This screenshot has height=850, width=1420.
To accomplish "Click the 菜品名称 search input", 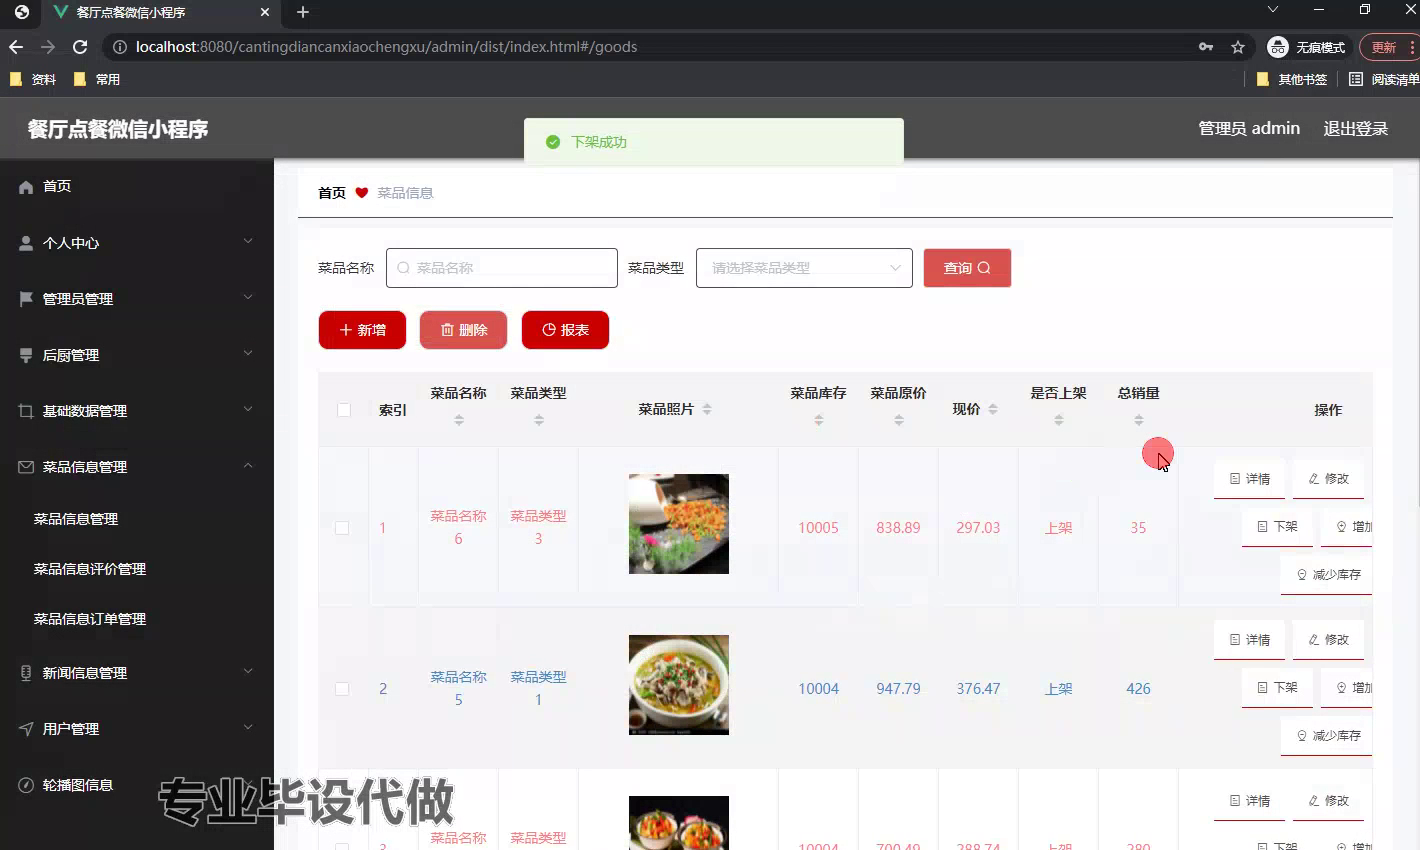I will pos(502,268).
